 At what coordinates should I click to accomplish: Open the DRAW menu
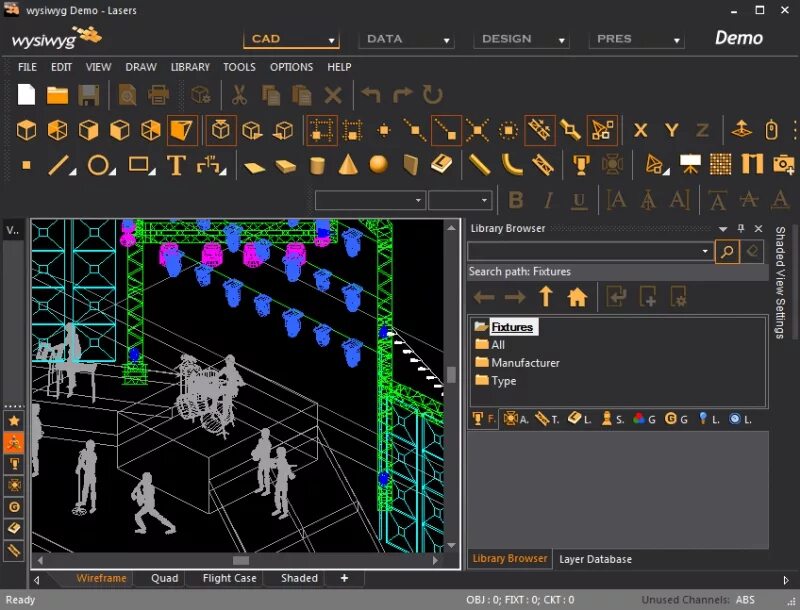click(141, 67)
